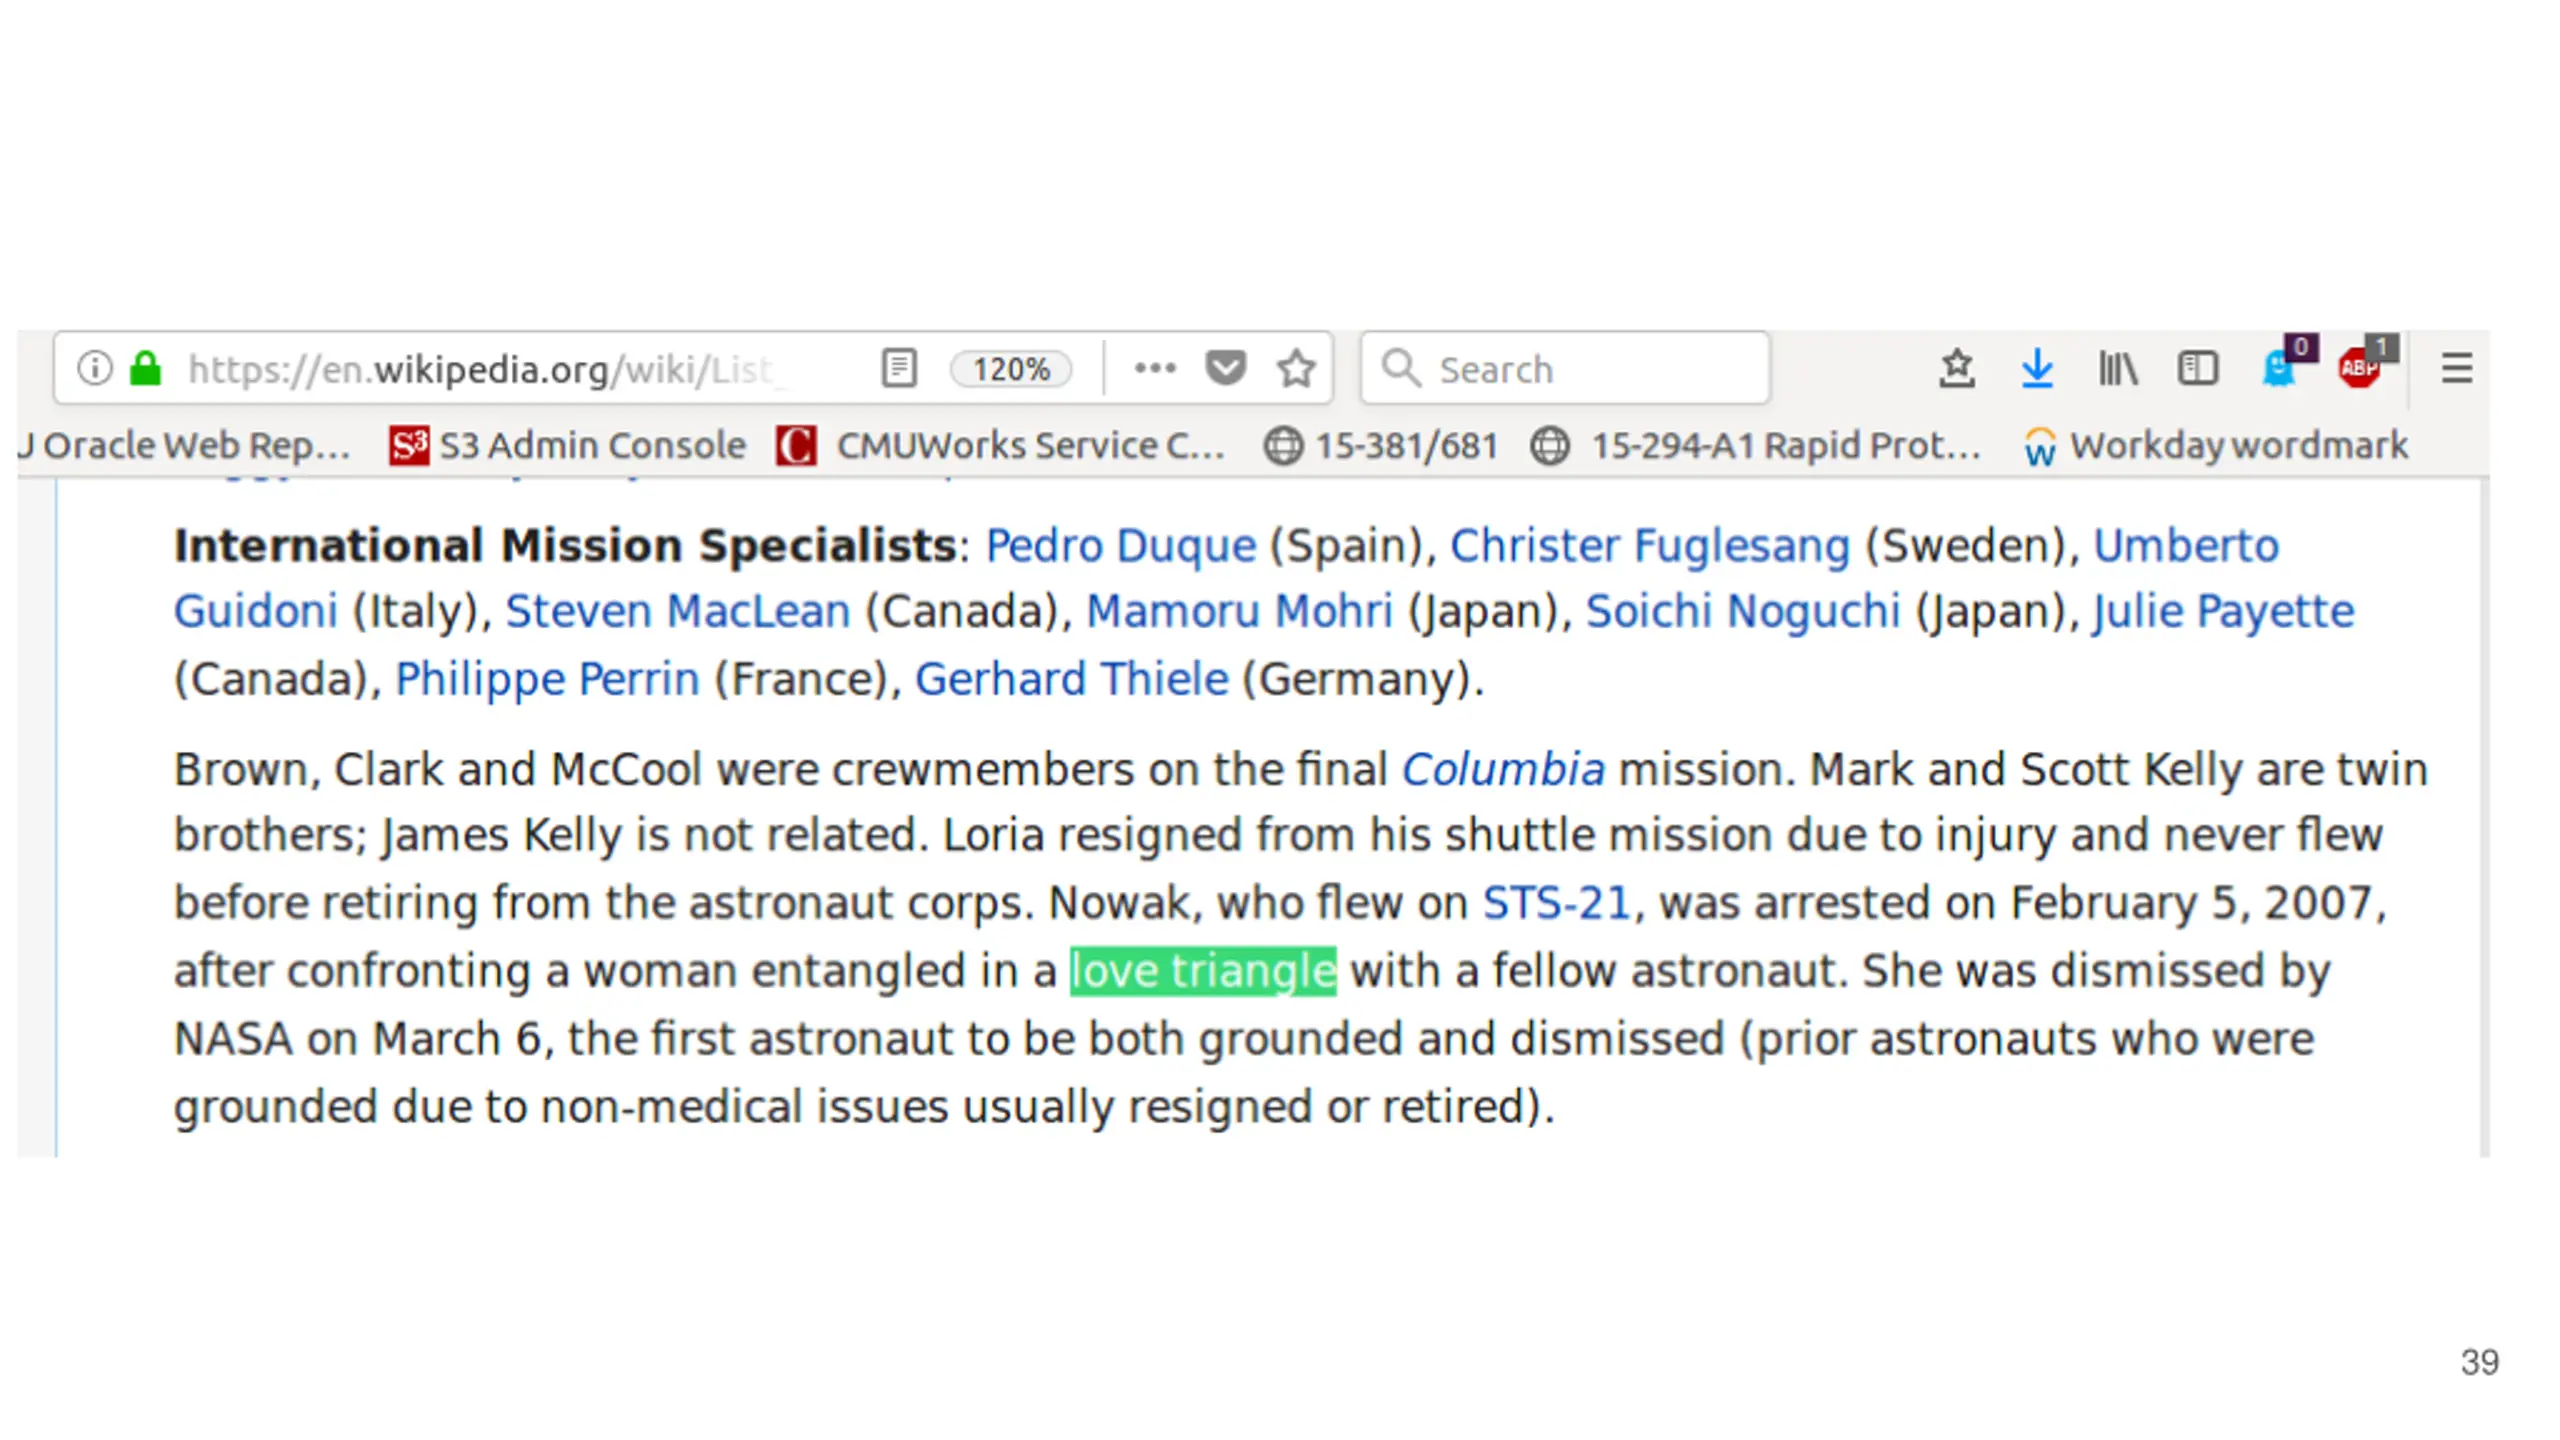
Task: Follow the Pedro Duque link
Action: (1120, 546)
